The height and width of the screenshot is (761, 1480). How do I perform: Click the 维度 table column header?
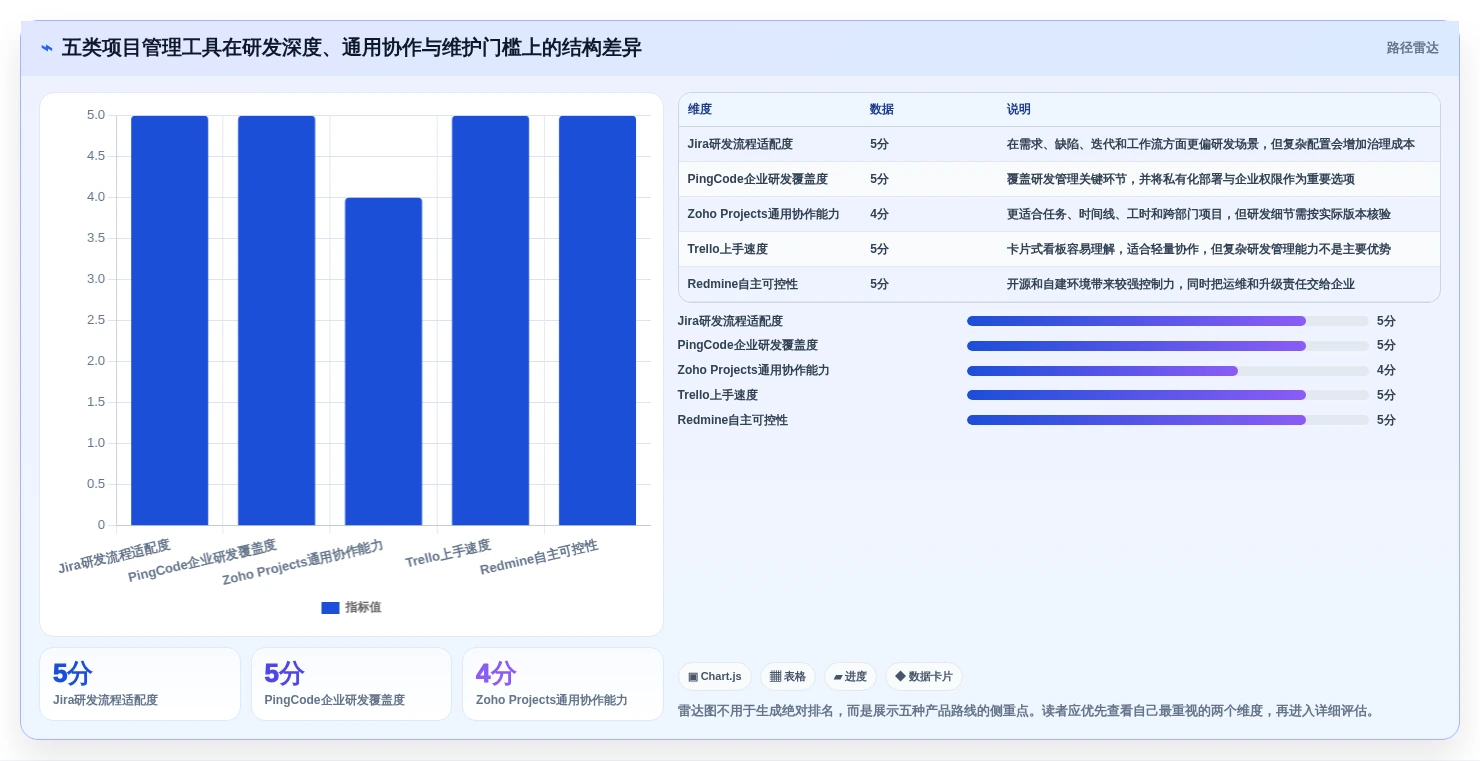click(700, 110)
